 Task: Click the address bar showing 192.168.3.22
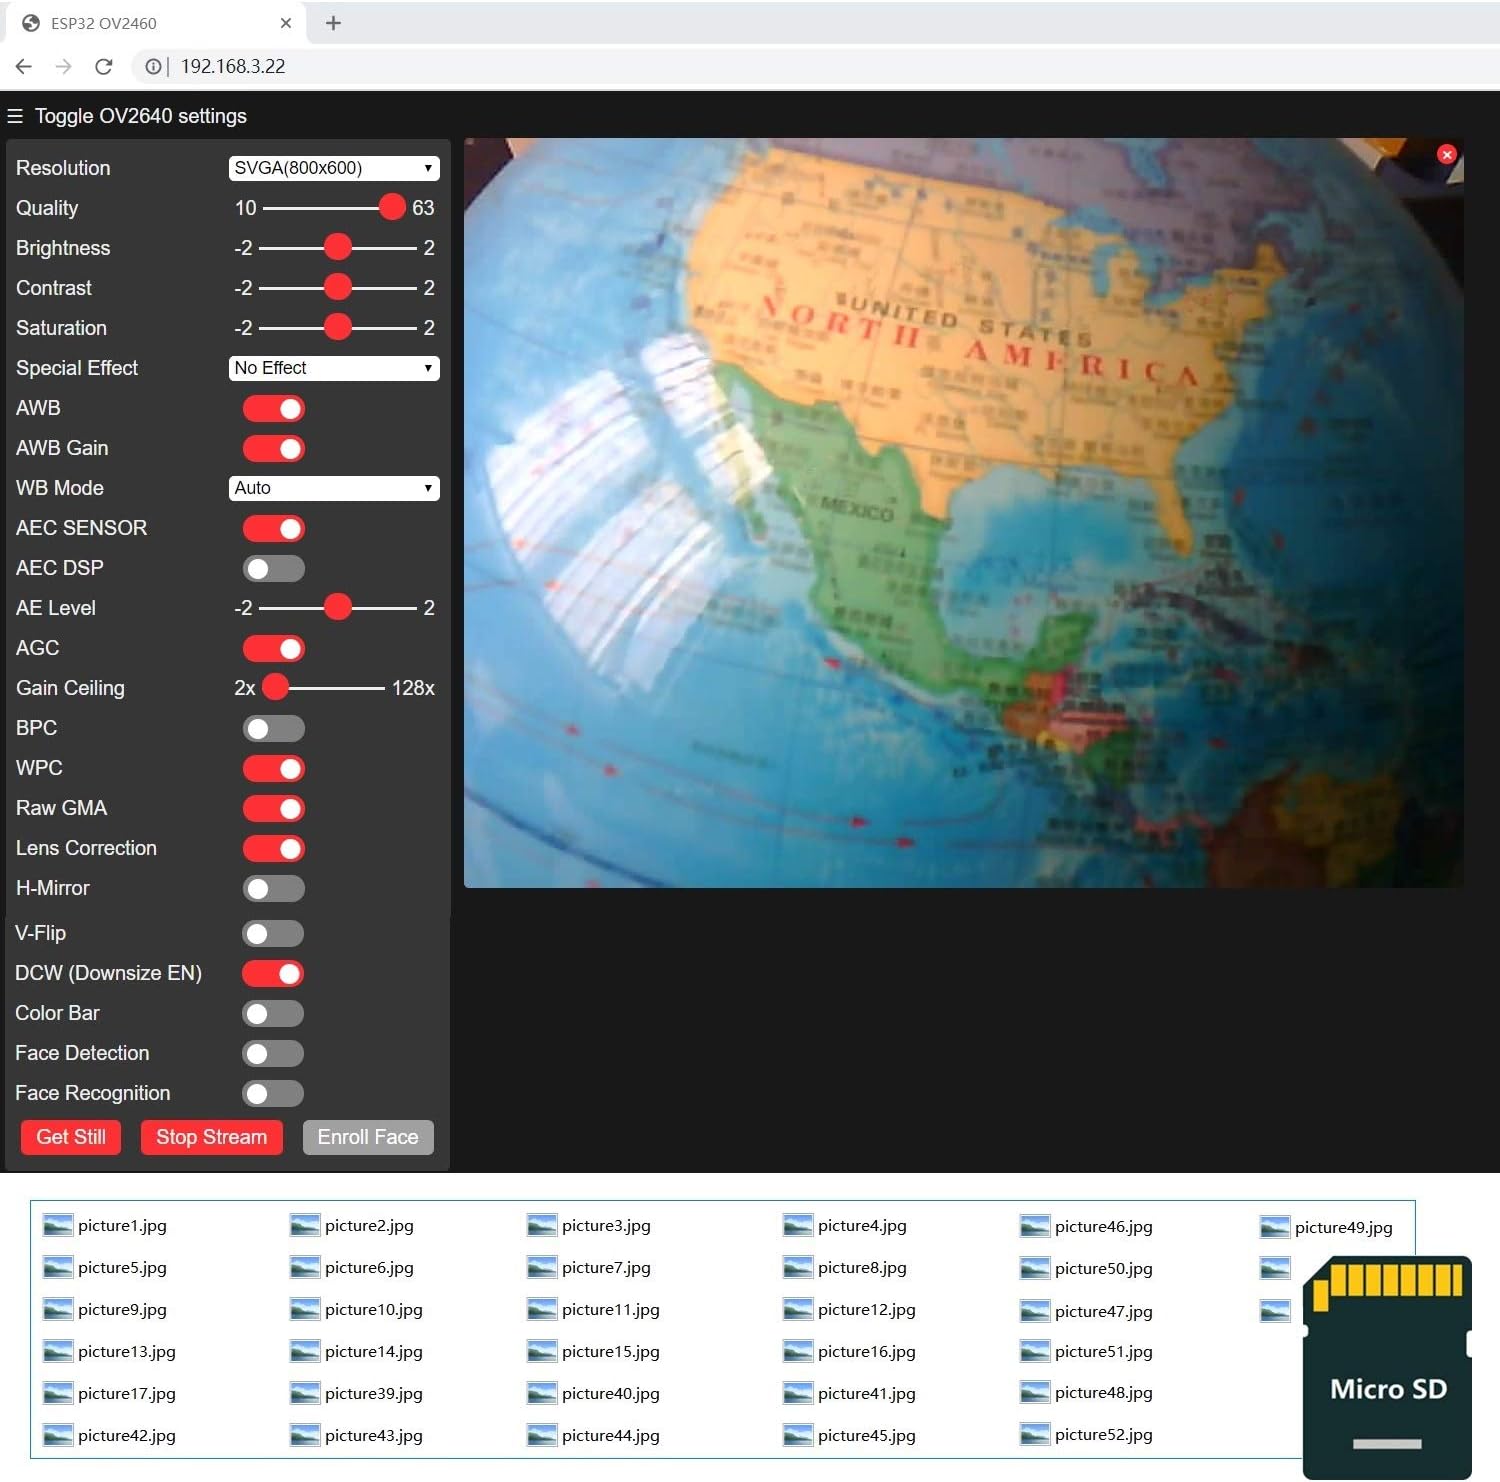[233, 66]
